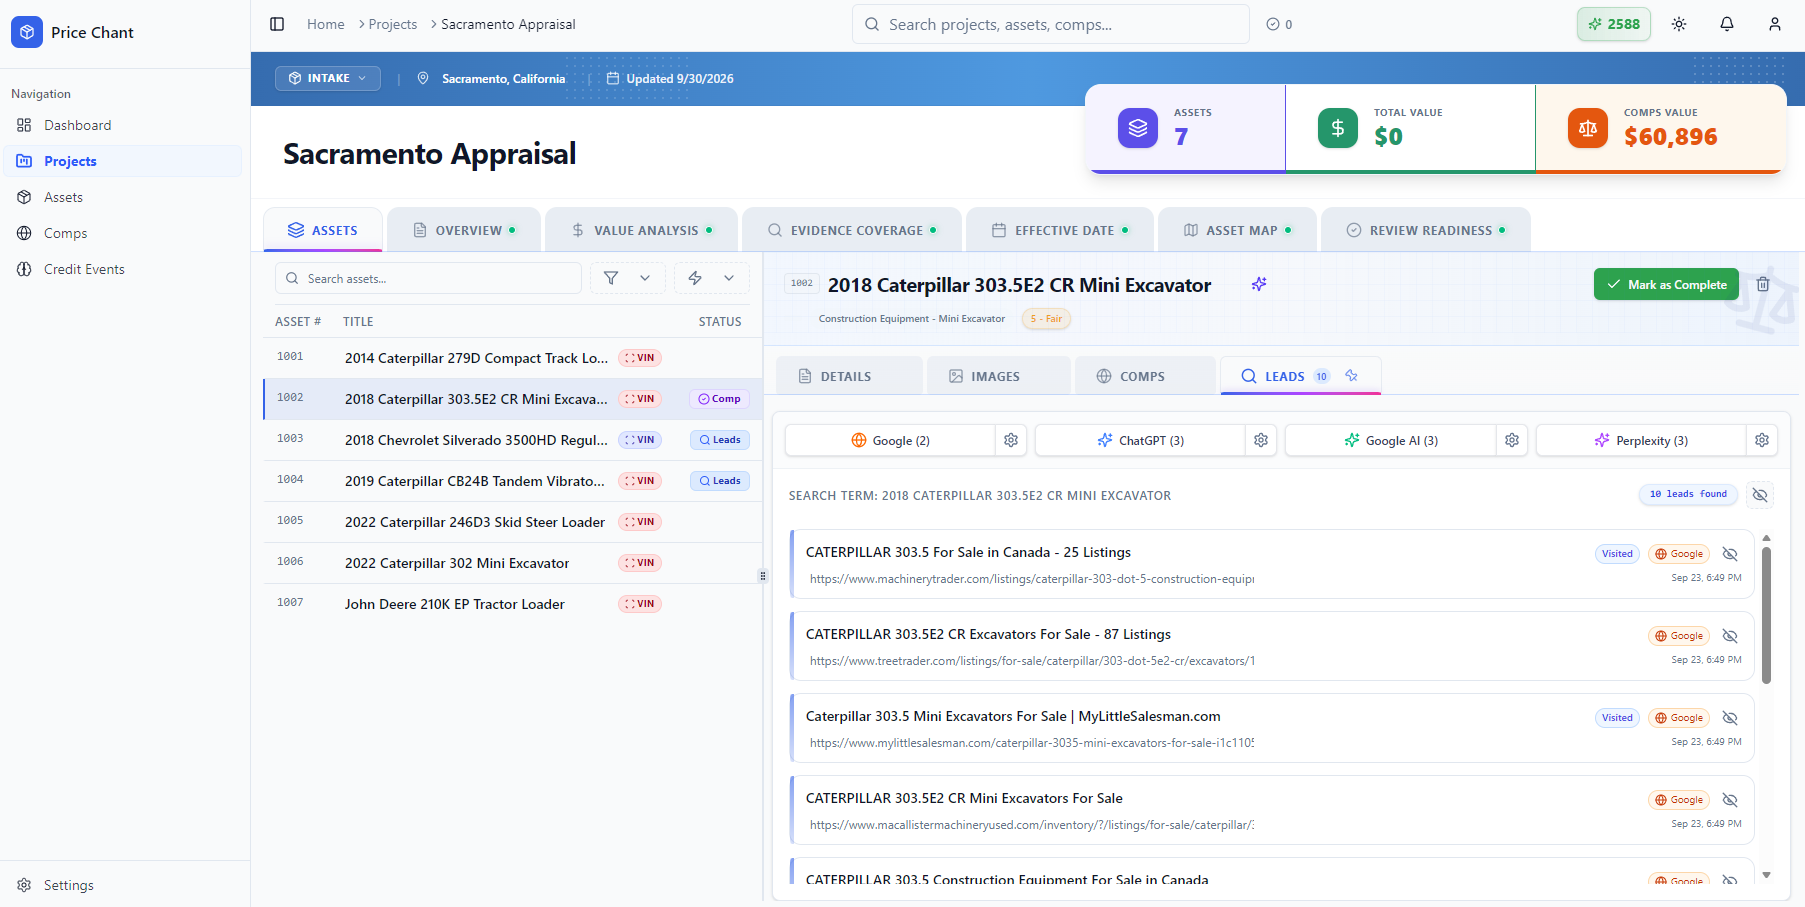
Task: Delete asset with the trash icon
Action: tap(1763, 284)
